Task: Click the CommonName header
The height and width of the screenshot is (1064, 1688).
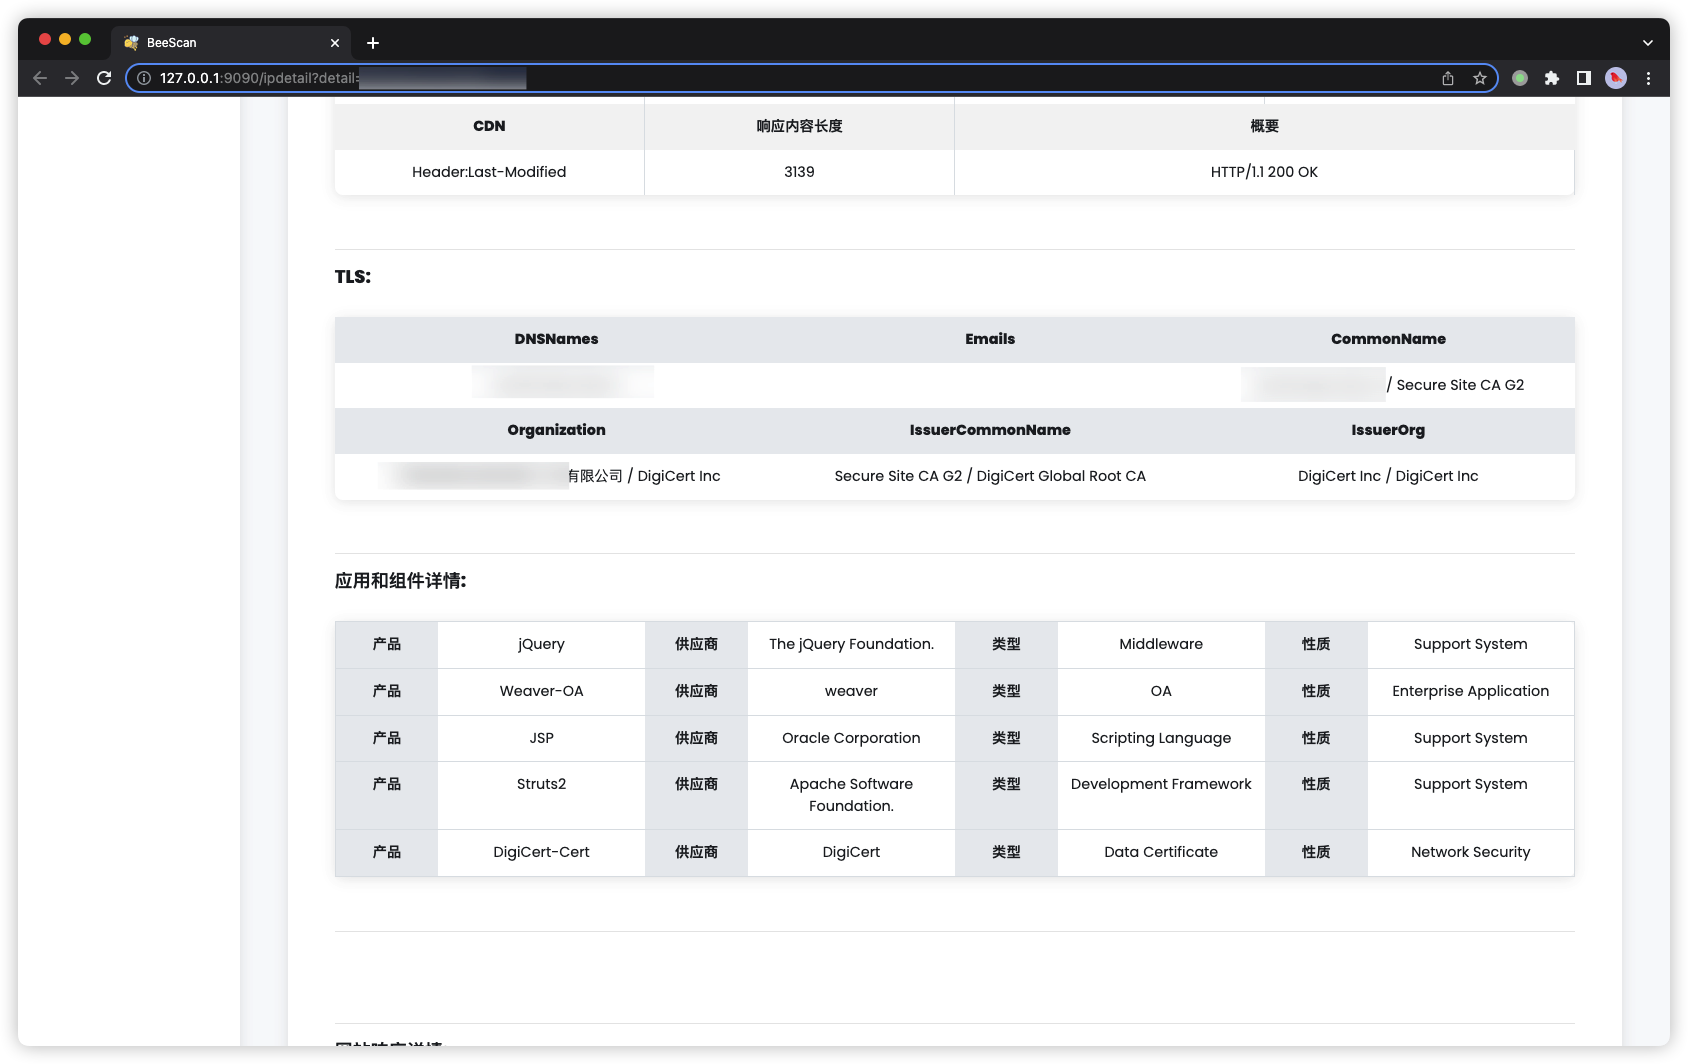Action: pyautogui.click(x=1388, y=339)
